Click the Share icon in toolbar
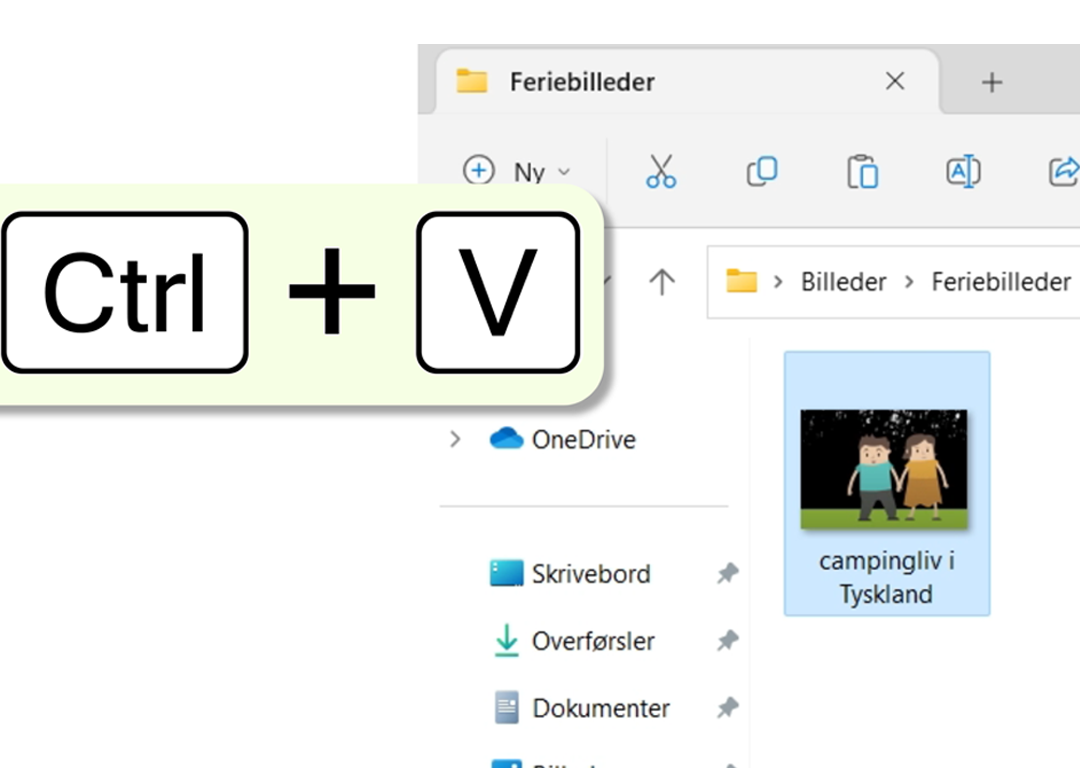 pos(1063,172)
